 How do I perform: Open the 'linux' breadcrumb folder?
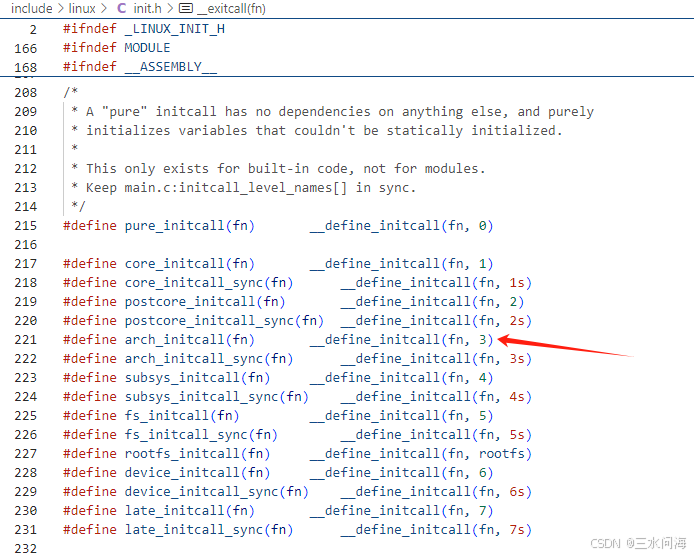pyautogui.click(x=82, y=8)
